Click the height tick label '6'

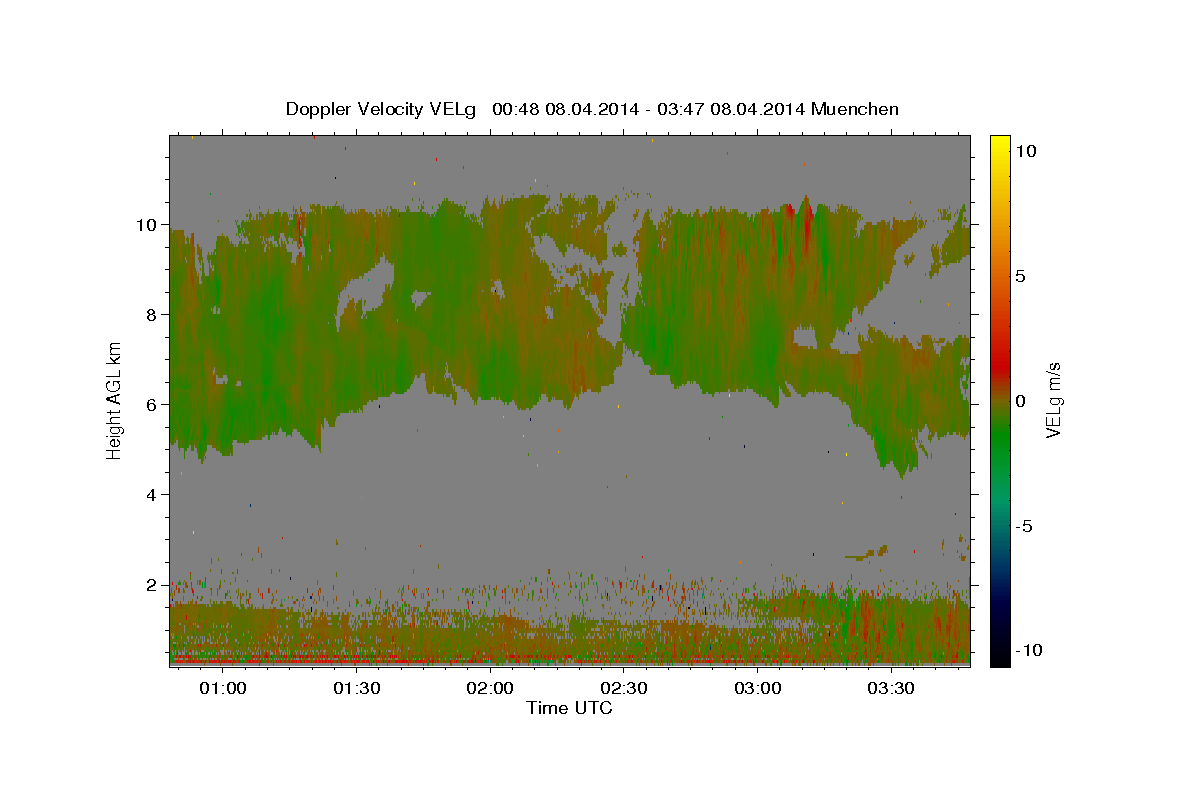coord(152,405)
